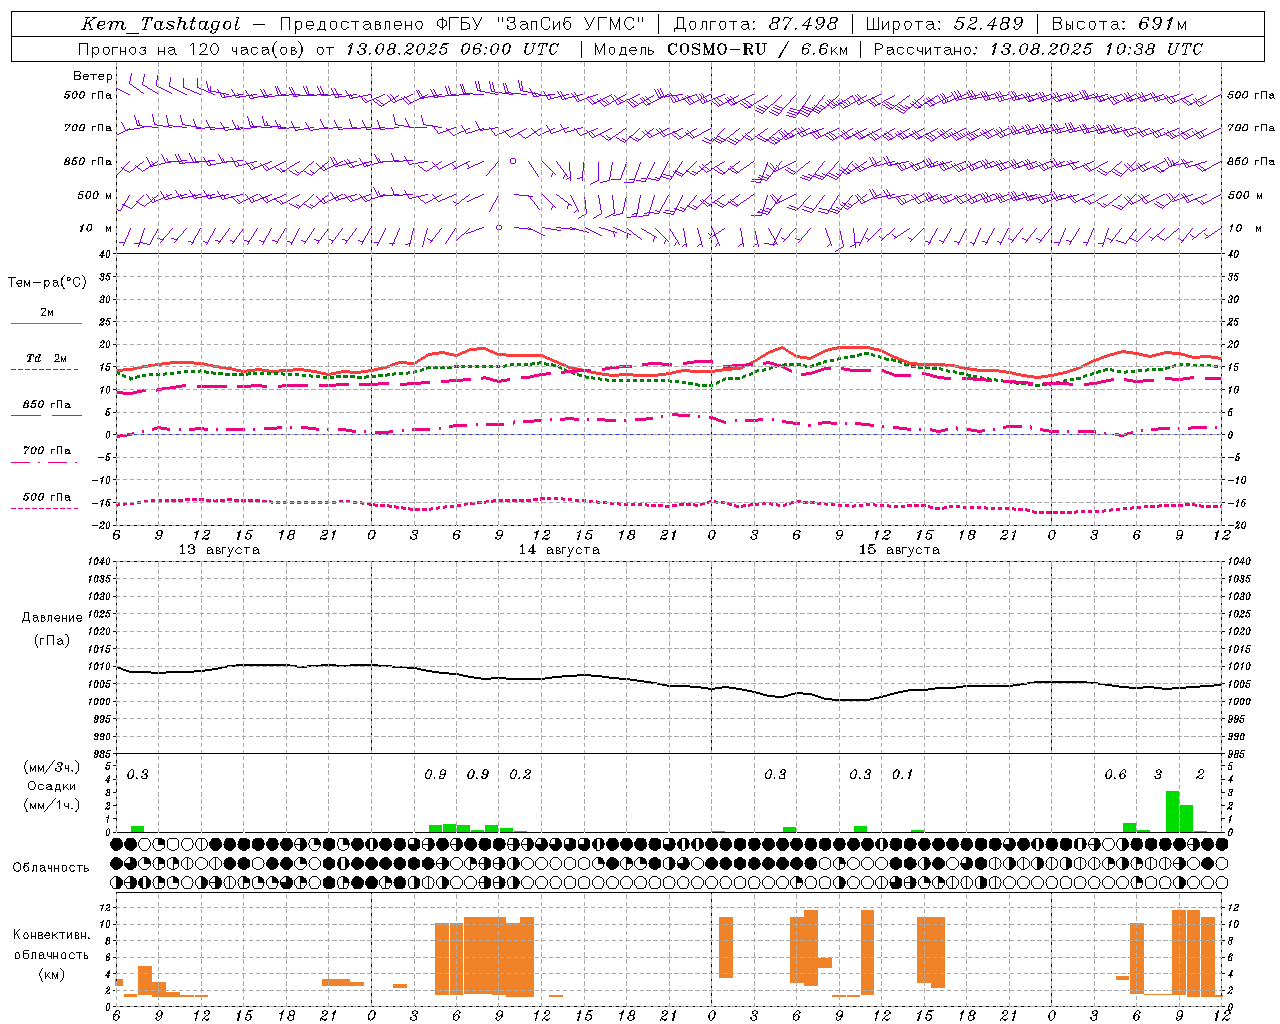The image size is (1280, 1024).
Task: Click the (мм/3ч.) precipitation unit label
Action: pos(52,767)
